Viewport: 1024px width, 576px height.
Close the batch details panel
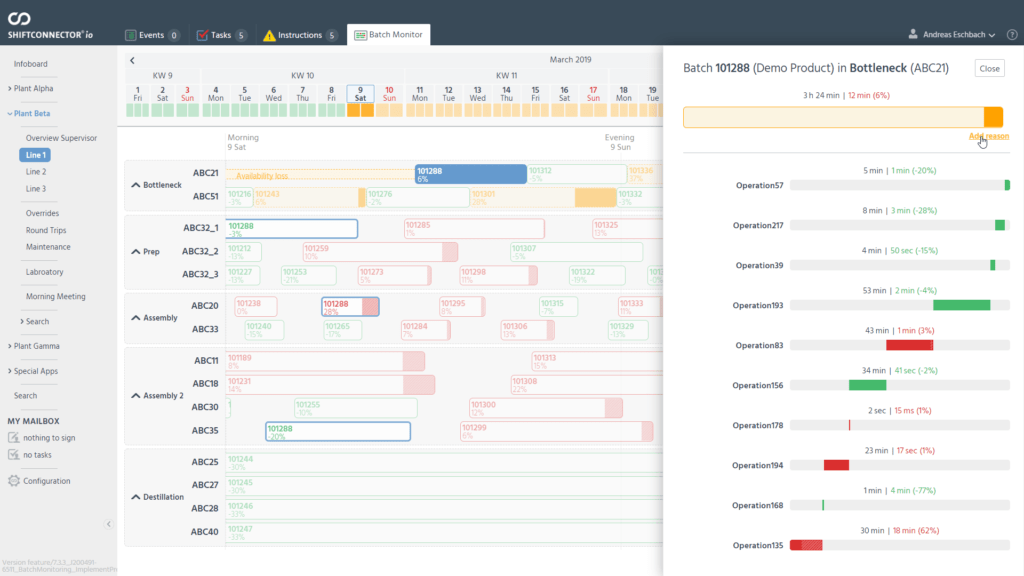[989, 69]
